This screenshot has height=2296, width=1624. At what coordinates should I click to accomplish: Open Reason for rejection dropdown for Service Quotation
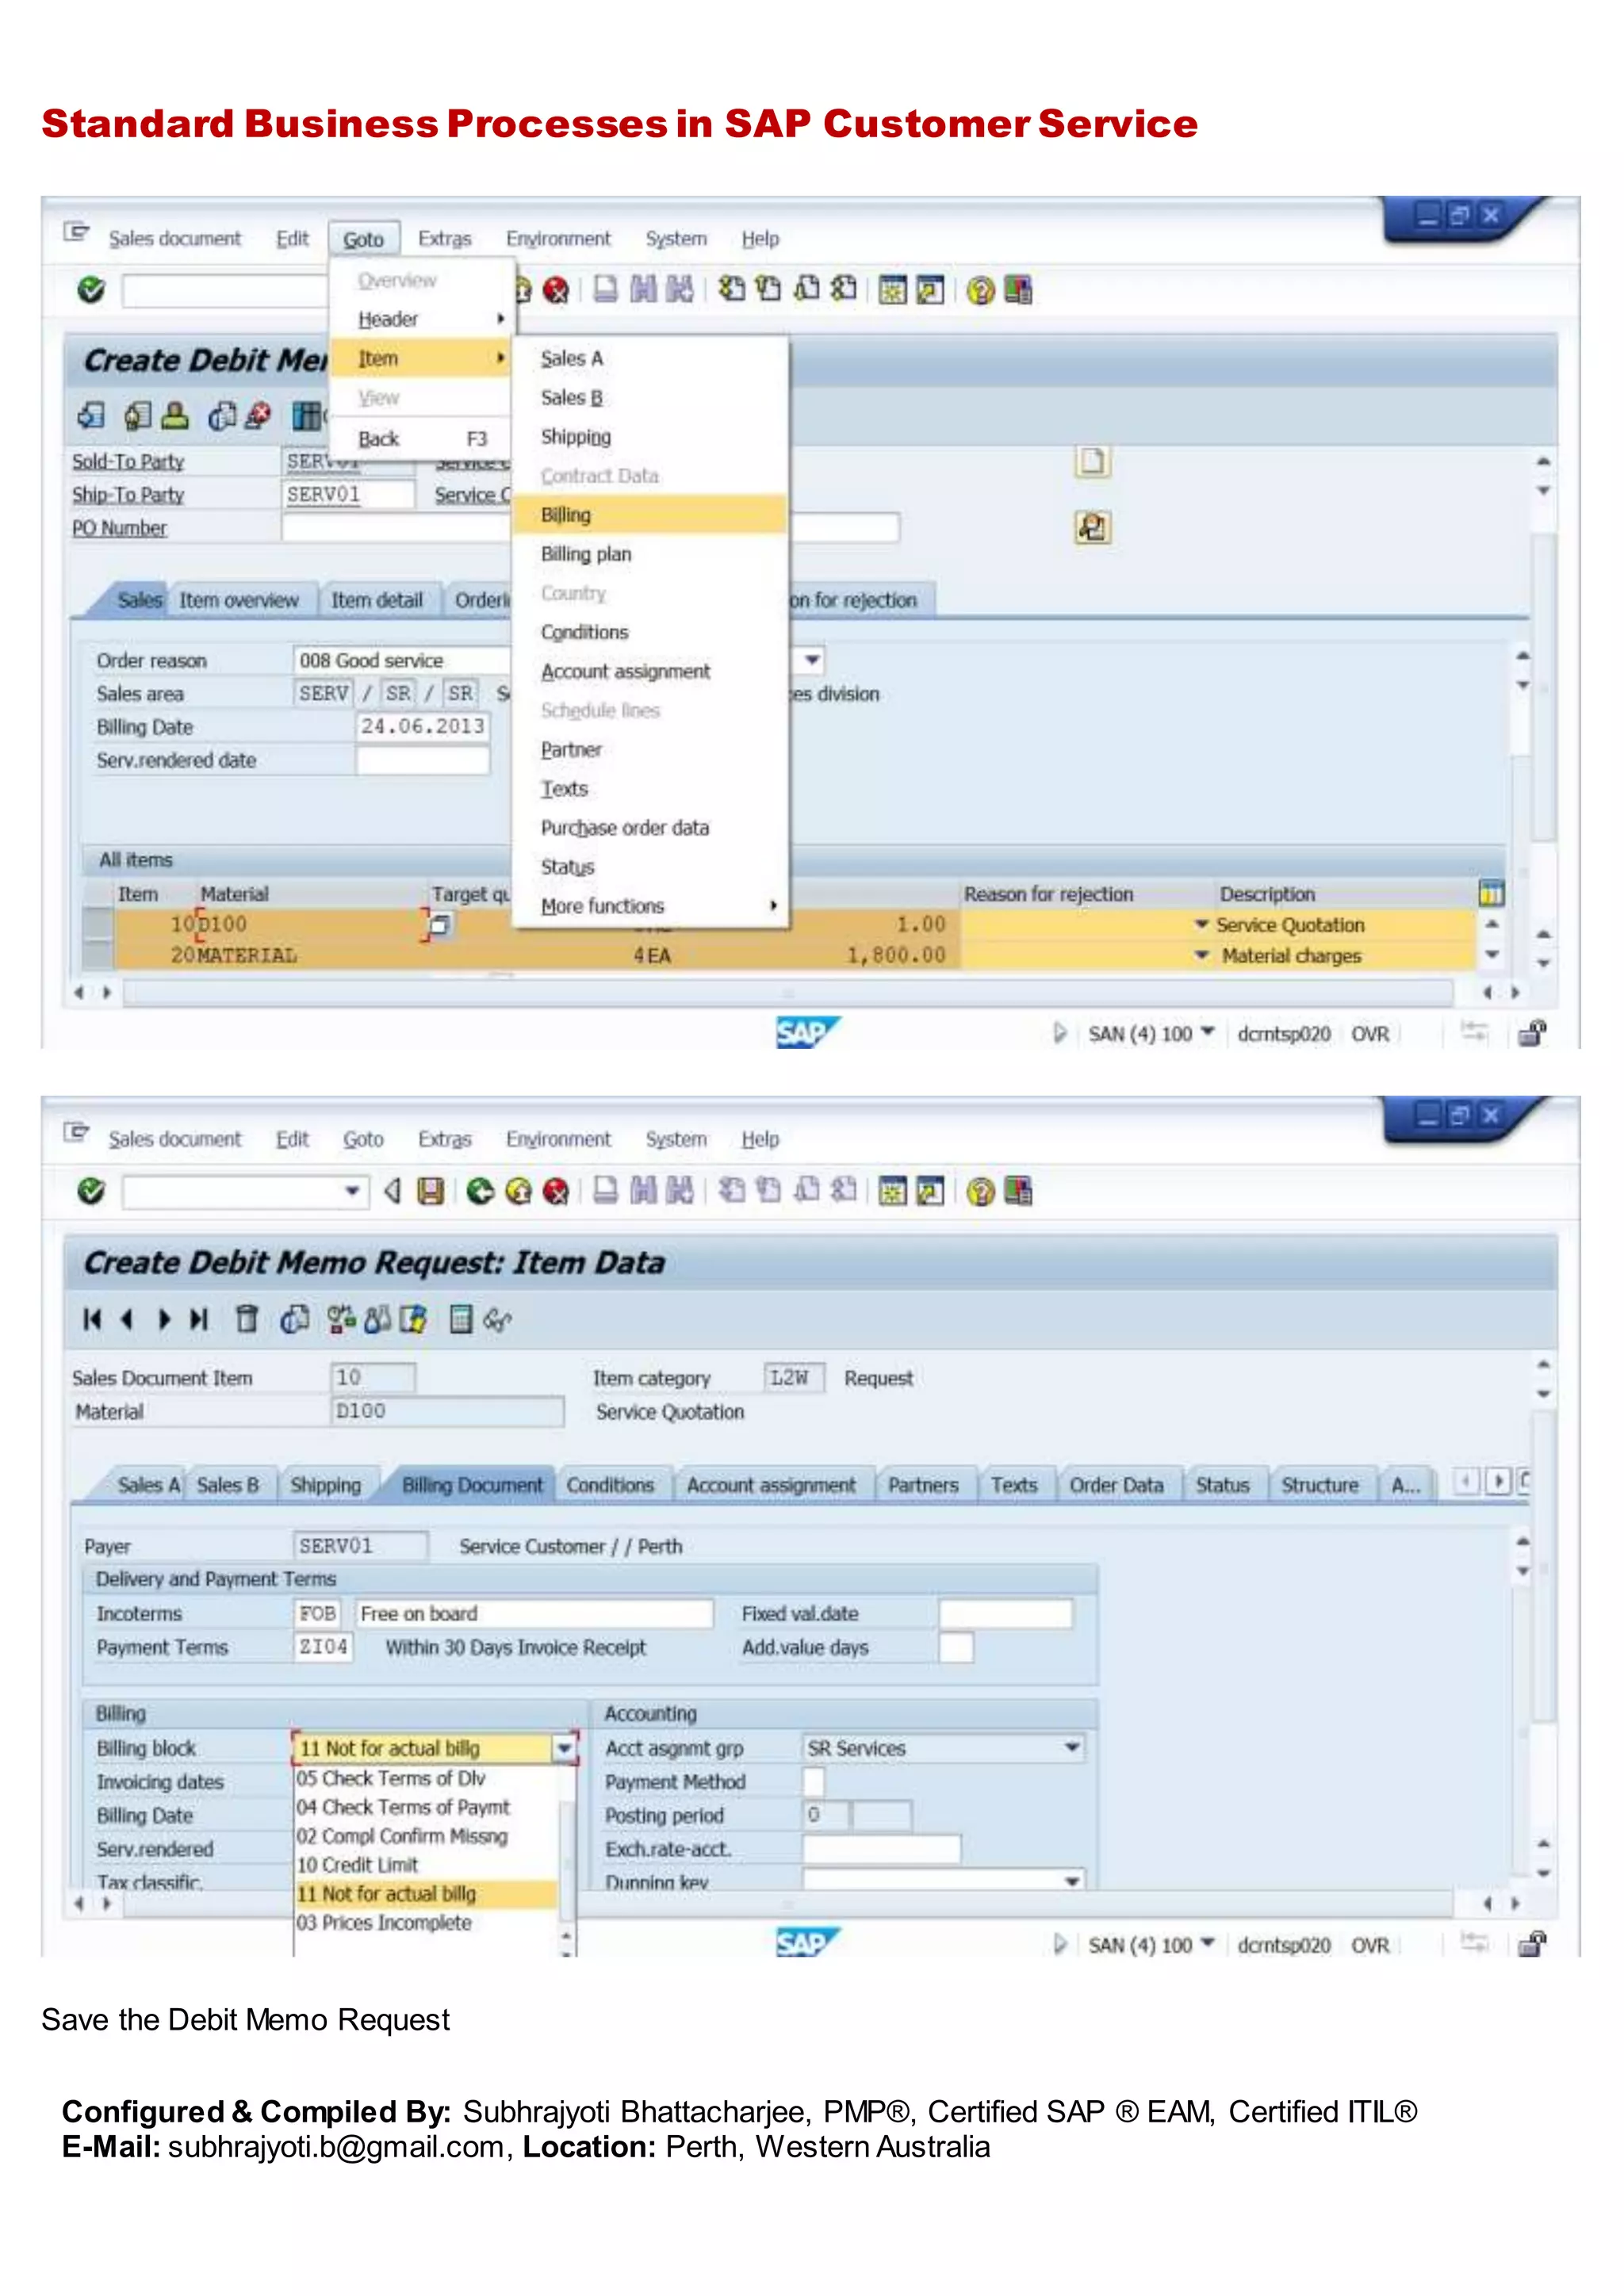[x=1202, y=925]
